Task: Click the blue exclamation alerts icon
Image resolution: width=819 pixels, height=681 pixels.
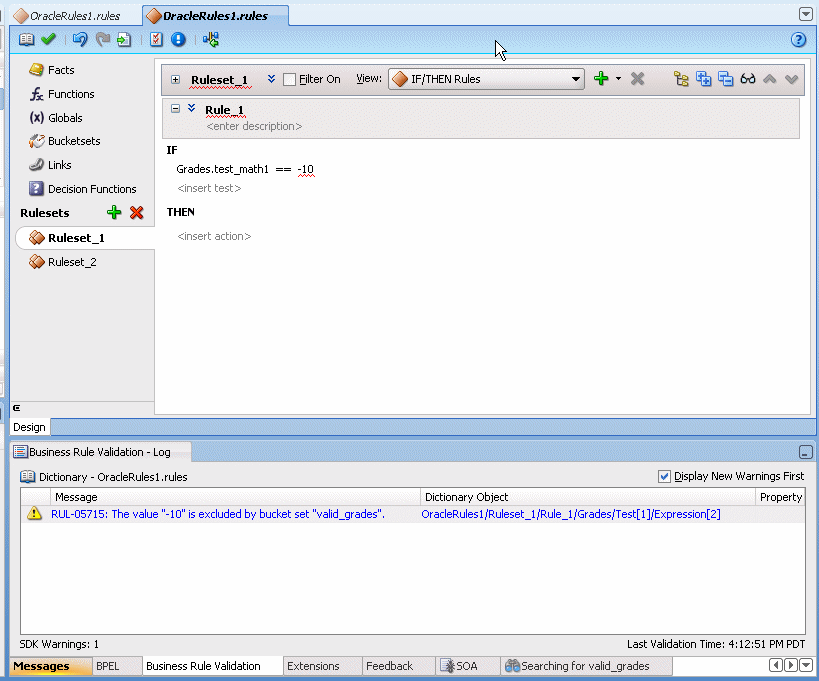Action: point(178,39)
